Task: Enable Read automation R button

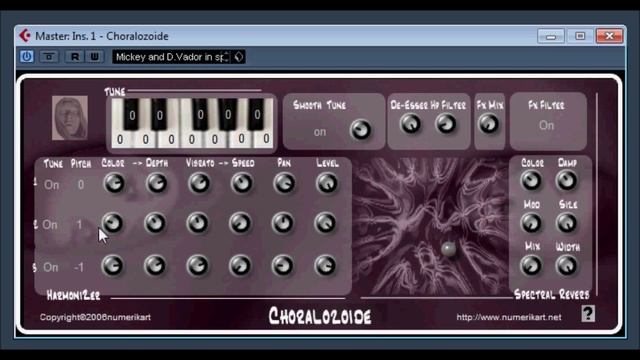Action: (x=75, y=57)
